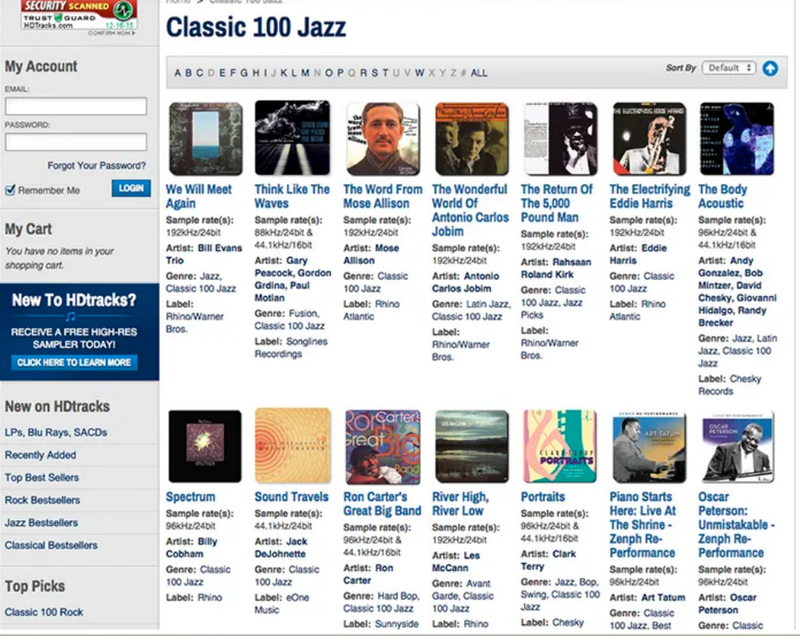This screenshot has height=636, width=800.
Task: Click the Sound Travels title link
Action: click(291, 497)
